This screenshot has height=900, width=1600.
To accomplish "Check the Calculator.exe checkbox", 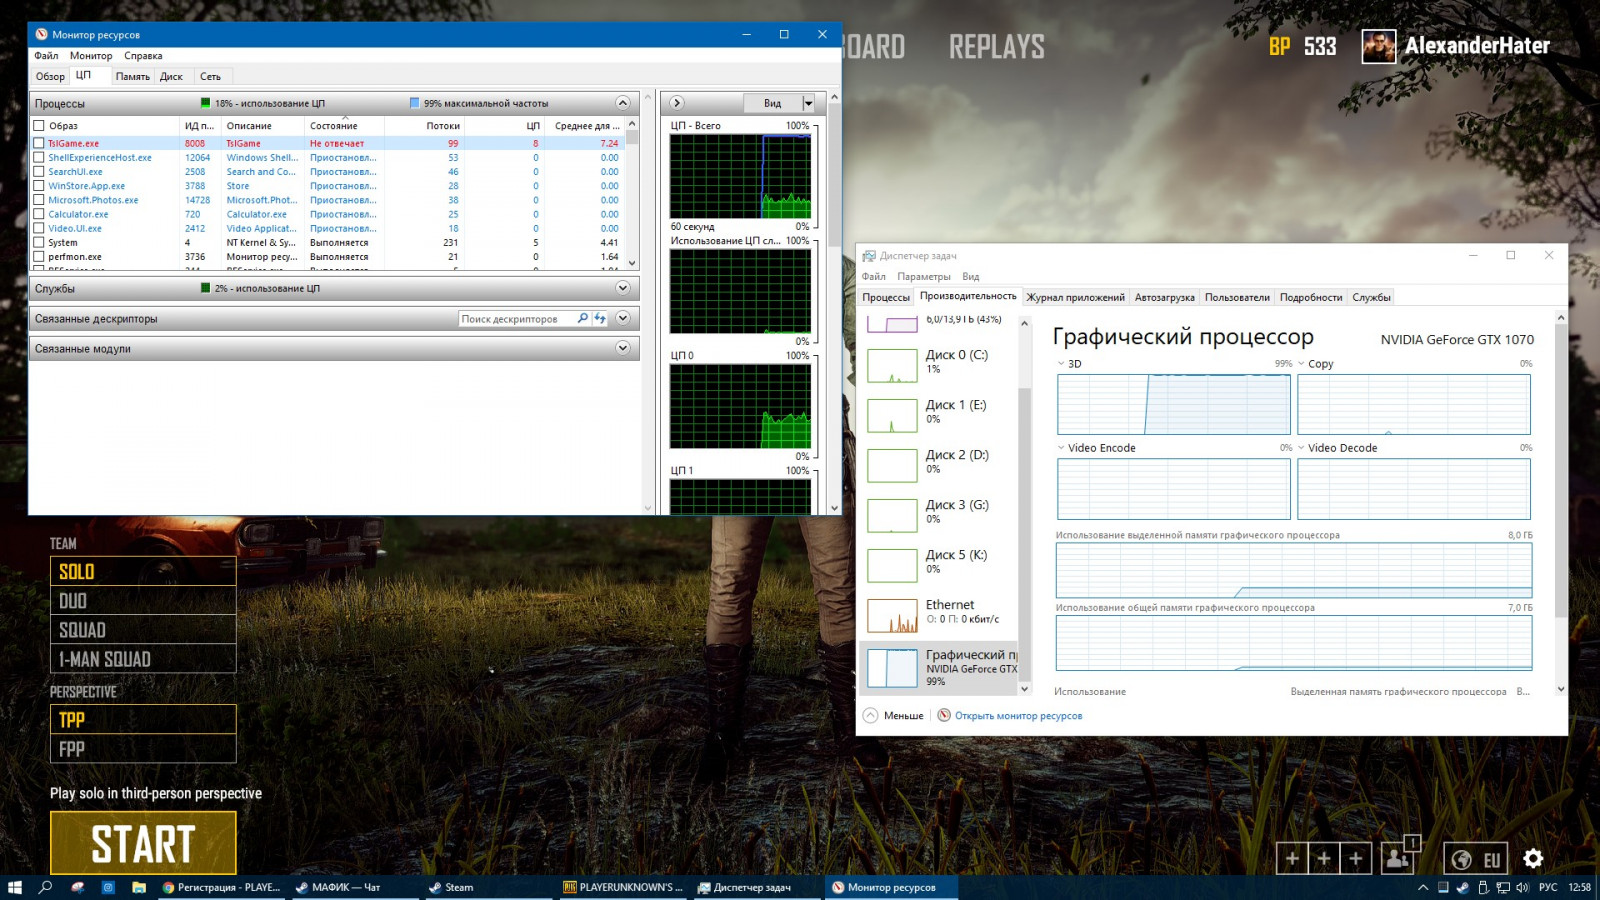I will 39,214.
